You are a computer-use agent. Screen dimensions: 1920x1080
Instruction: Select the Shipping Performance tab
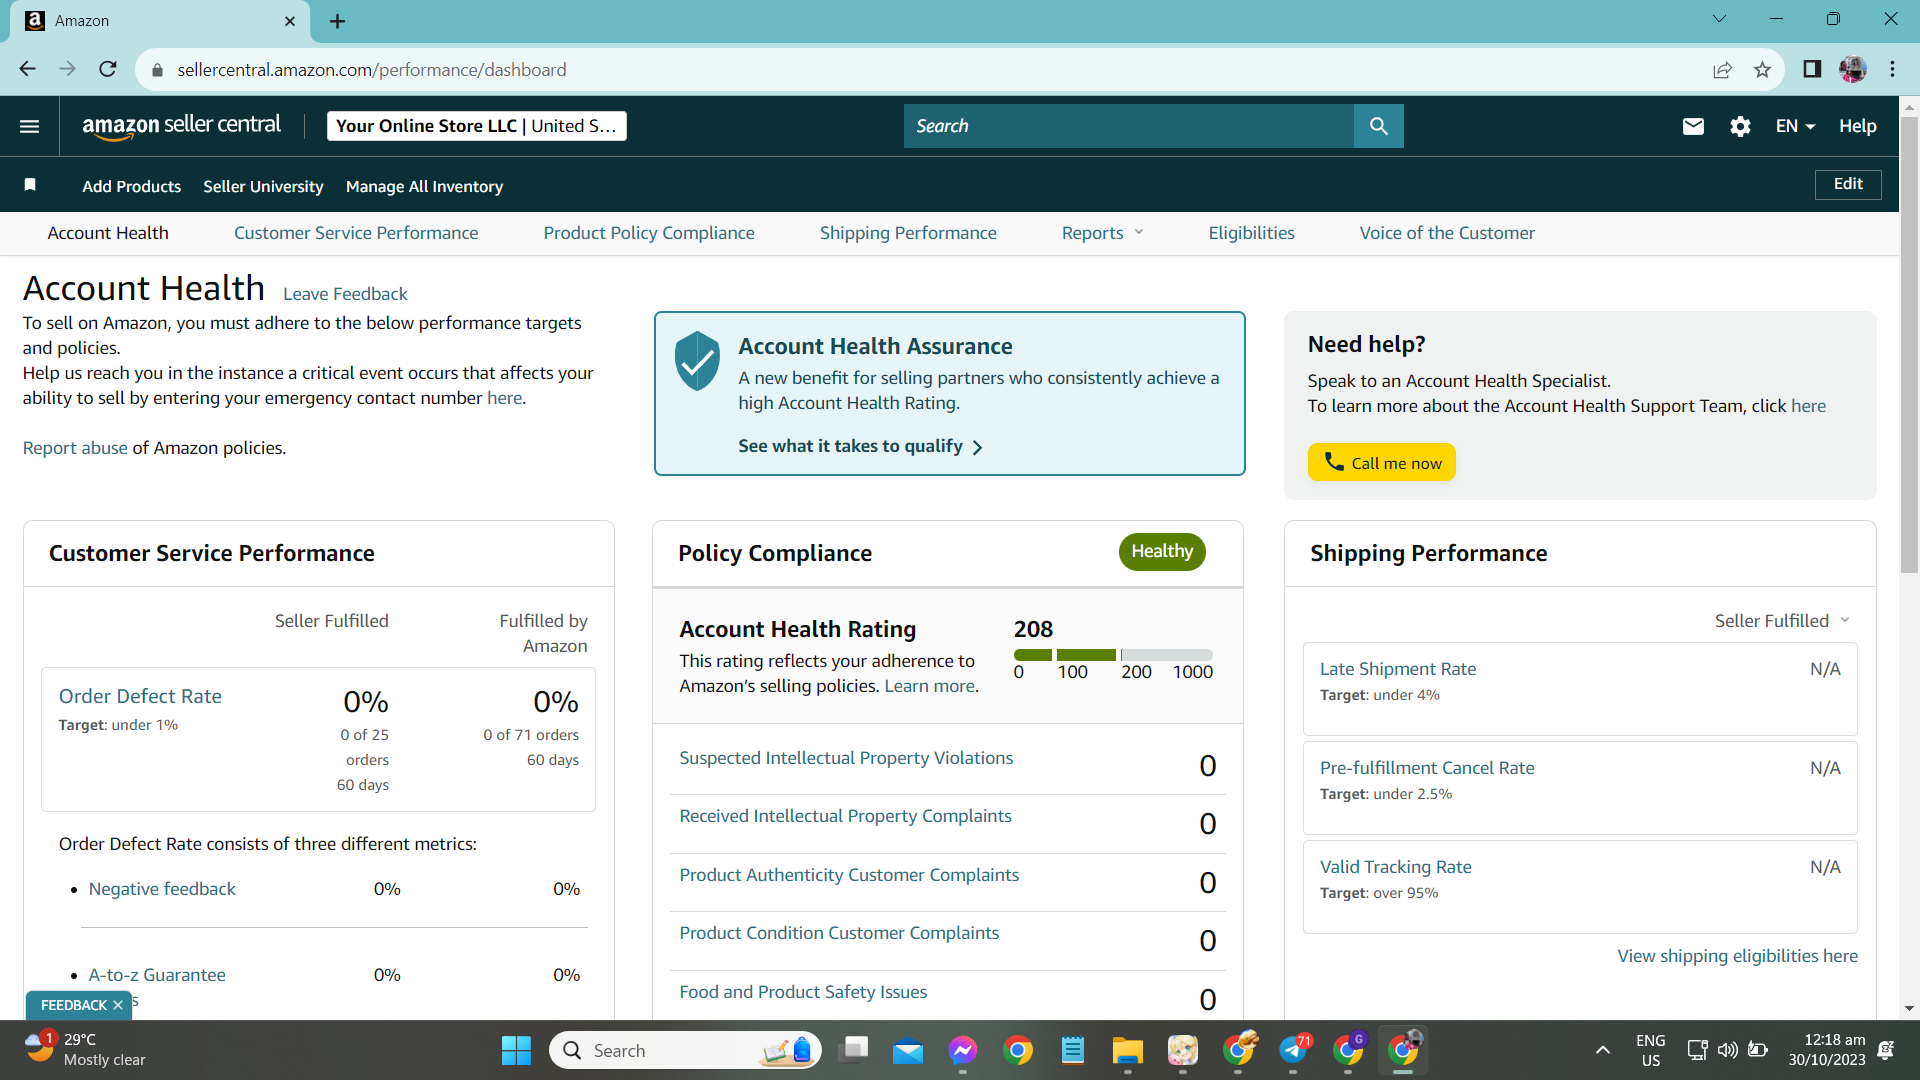click(x=908, y=233)
